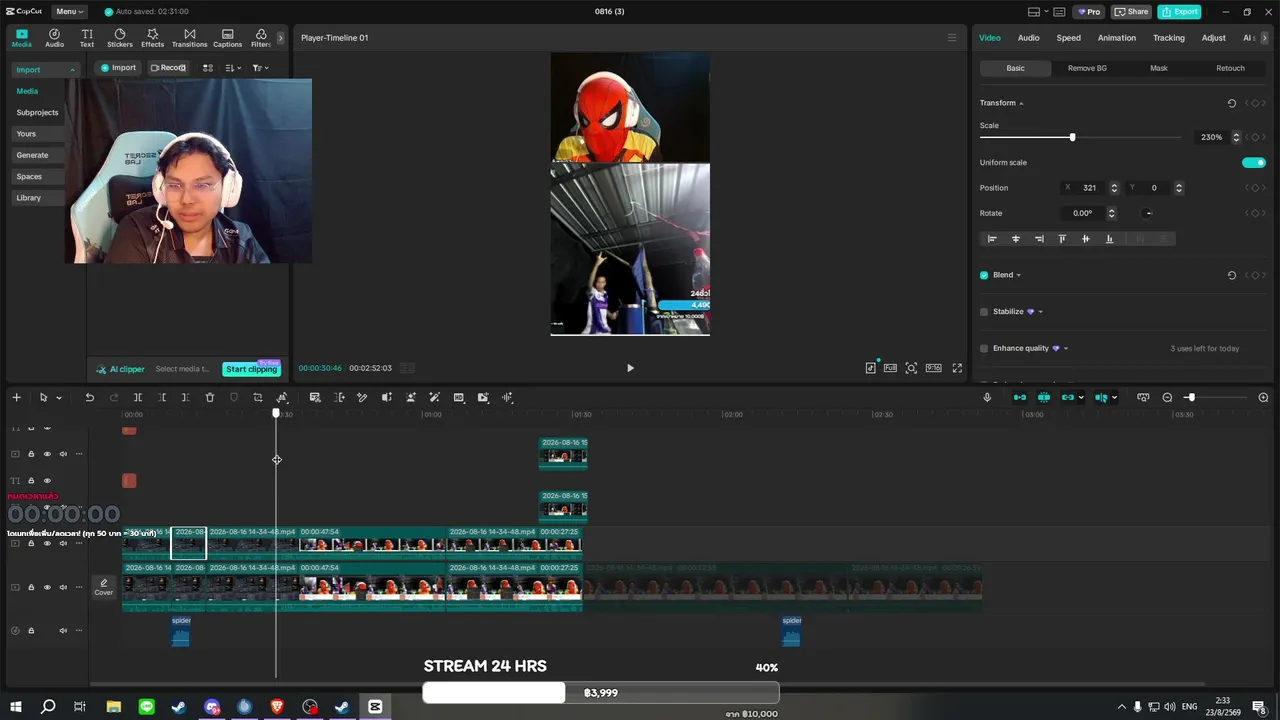Open the media sort dropdown
This screenshot has height=720, width=1280.
tap(233, 68)
